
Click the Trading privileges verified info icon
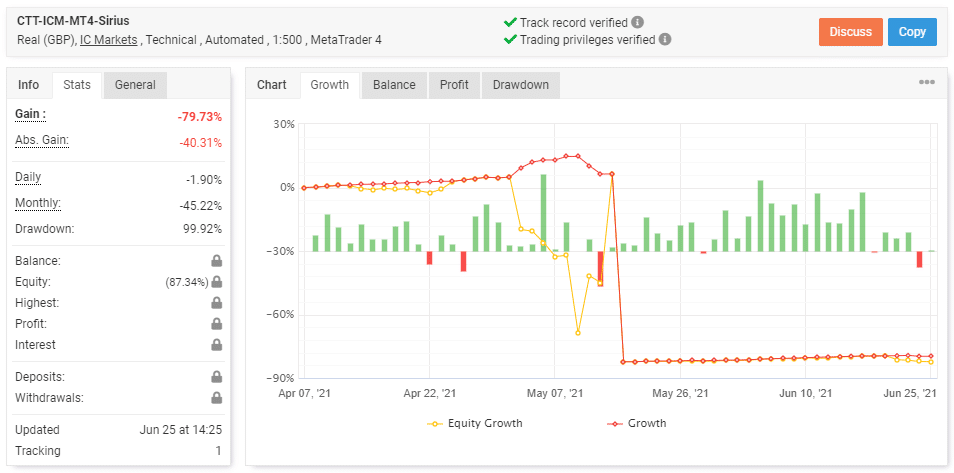click(665, 40)
